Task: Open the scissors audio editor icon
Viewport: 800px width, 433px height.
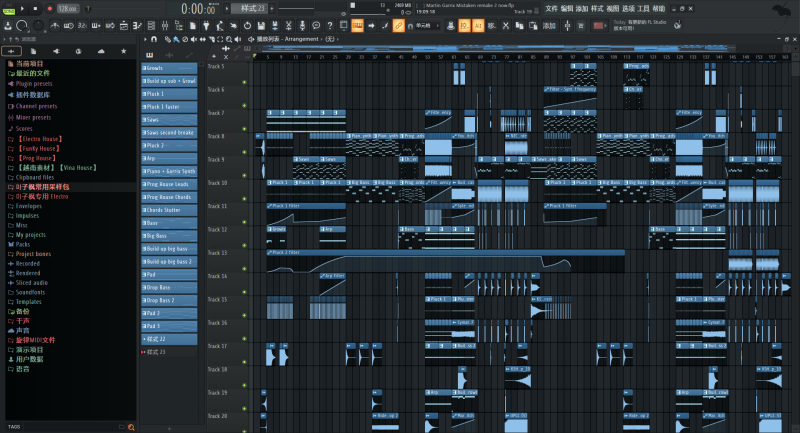Action: [x=289, y=26]
